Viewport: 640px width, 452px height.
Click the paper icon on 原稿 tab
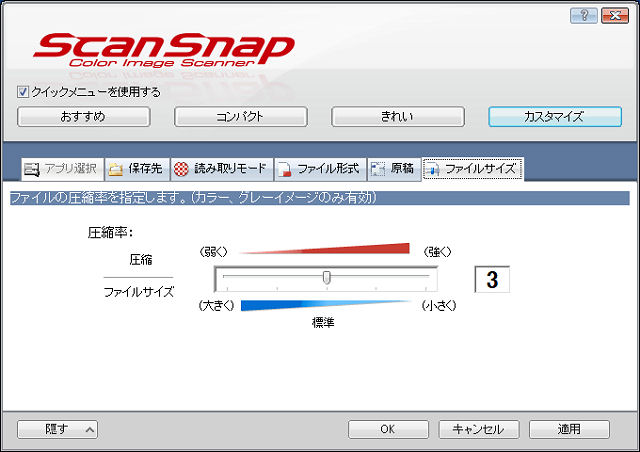(378, 169)
